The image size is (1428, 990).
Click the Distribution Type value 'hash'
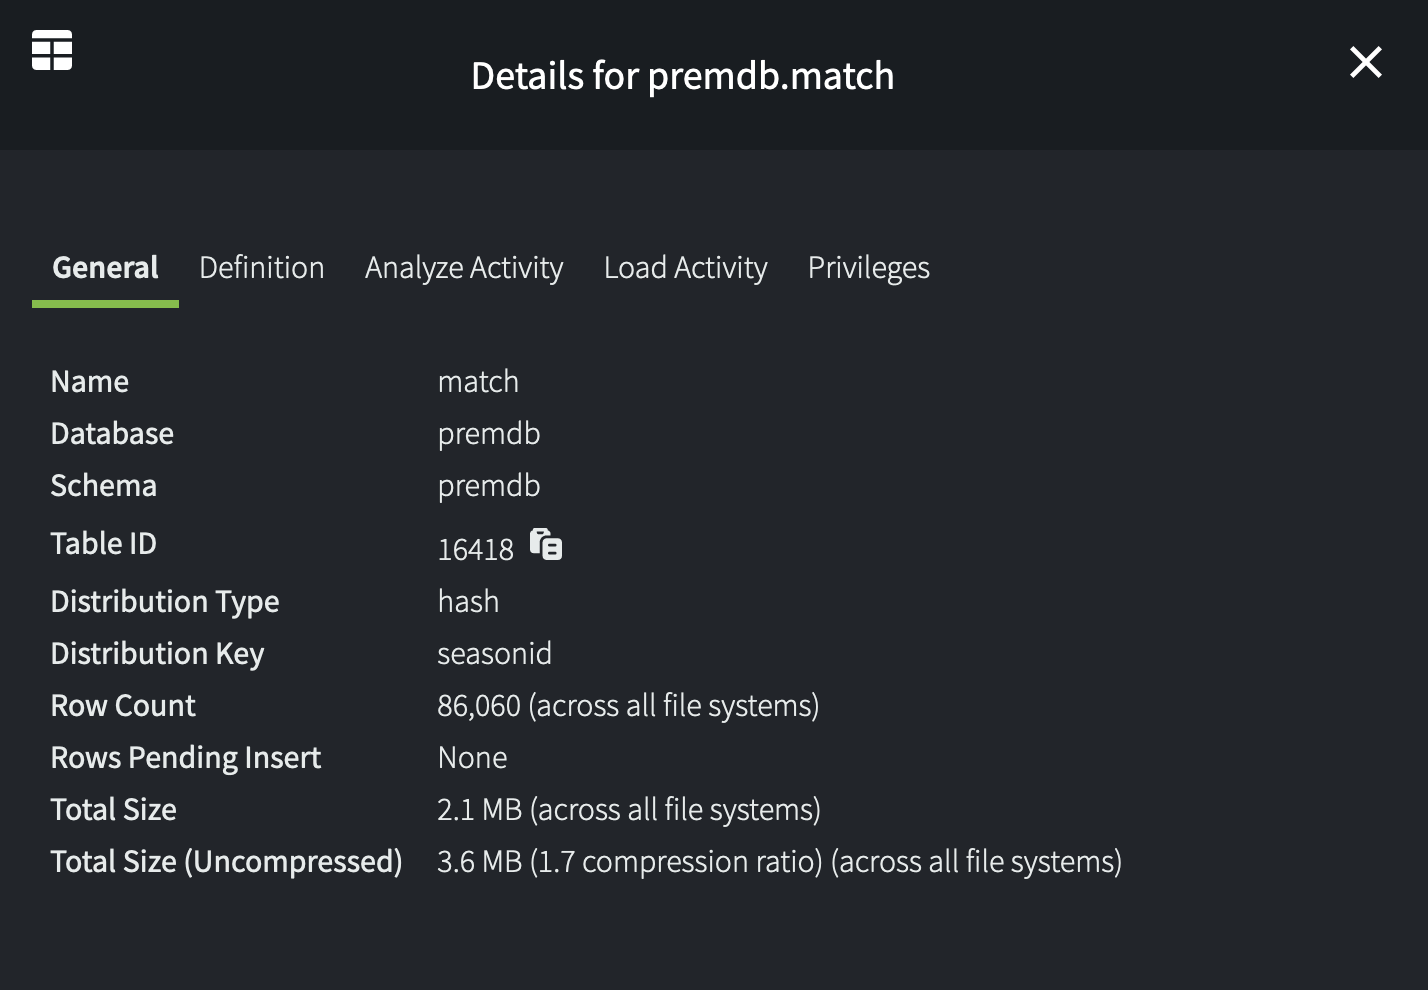[x=468, y=602]
